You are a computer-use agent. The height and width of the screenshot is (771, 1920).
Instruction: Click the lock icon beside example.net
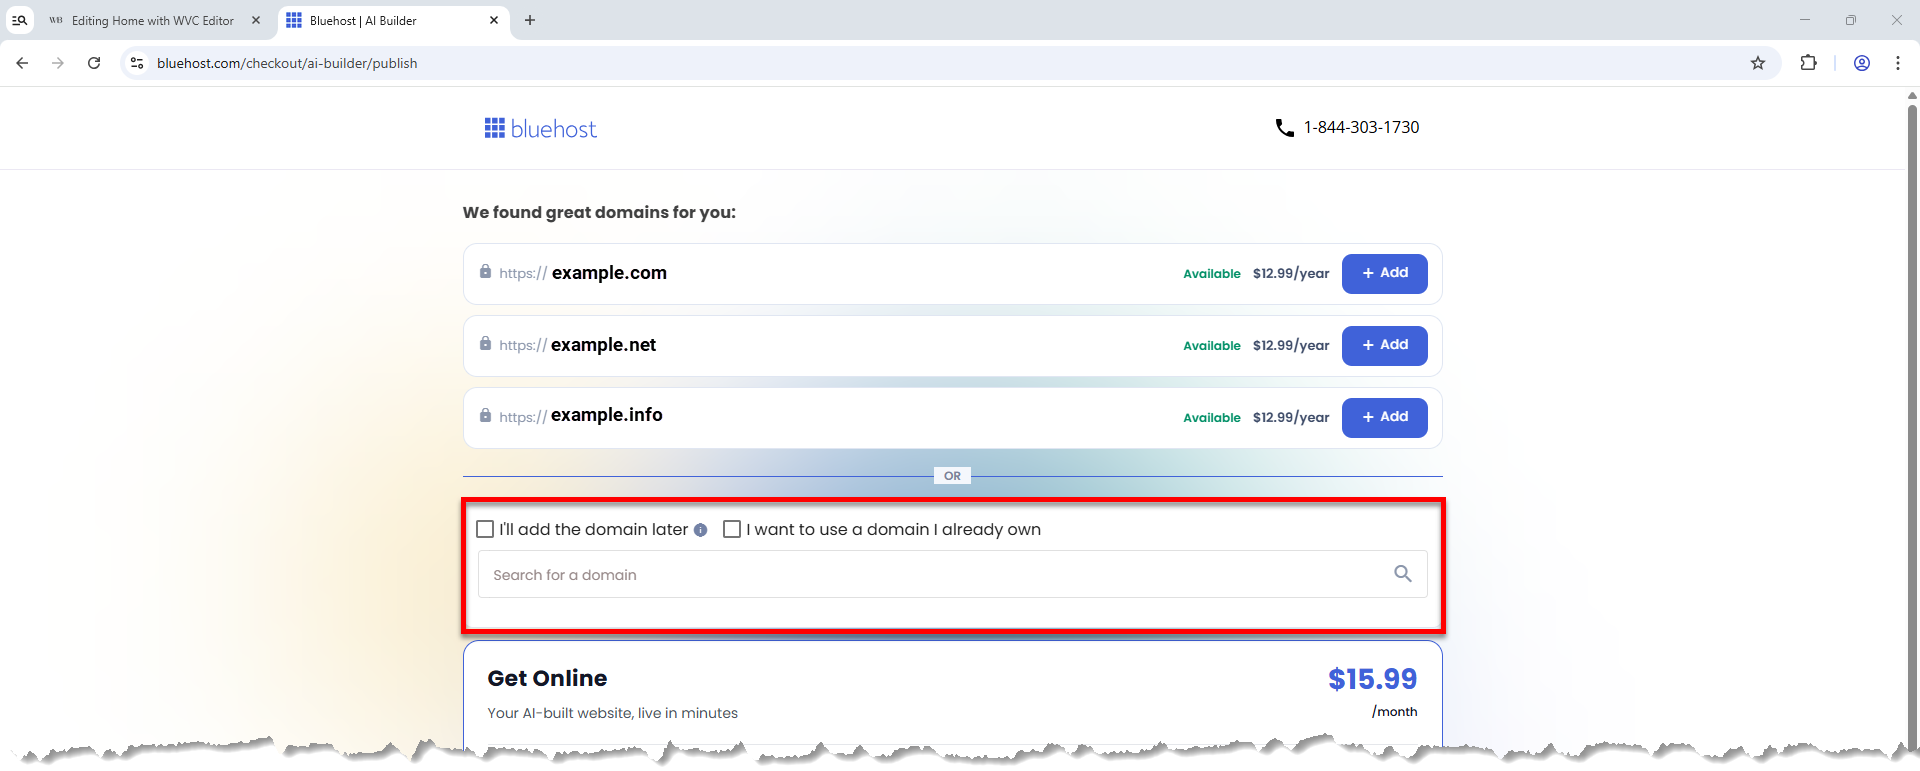click(485, 344)
